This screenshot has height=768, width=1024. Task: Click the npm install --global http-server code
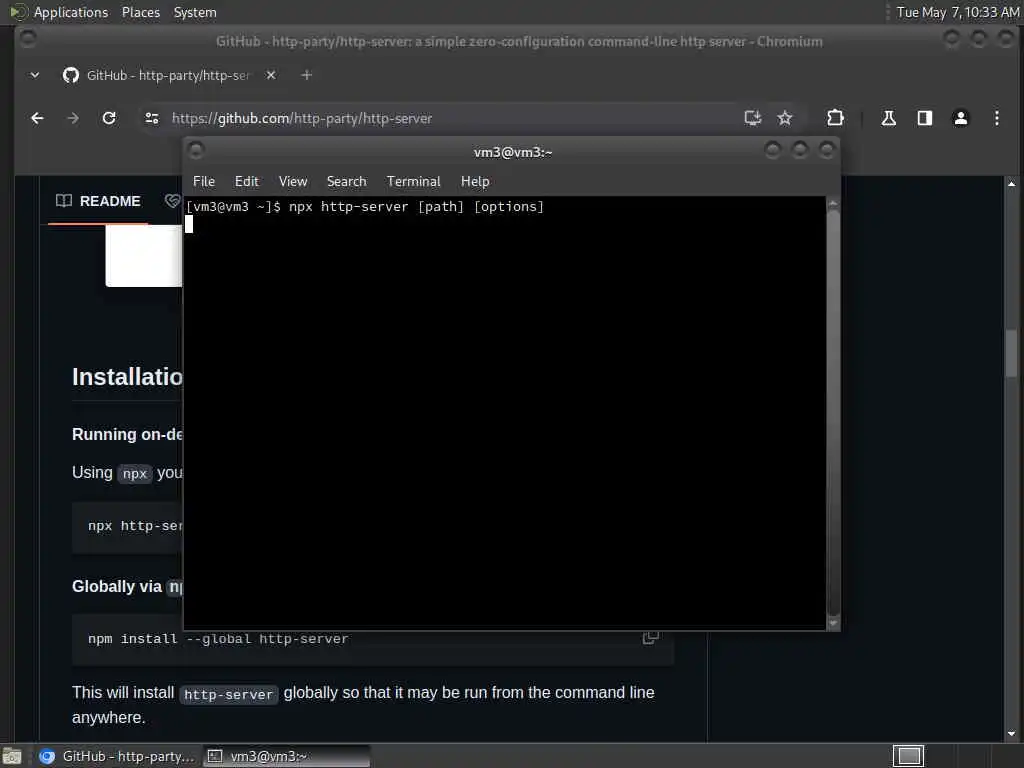(x=219, y=639)
